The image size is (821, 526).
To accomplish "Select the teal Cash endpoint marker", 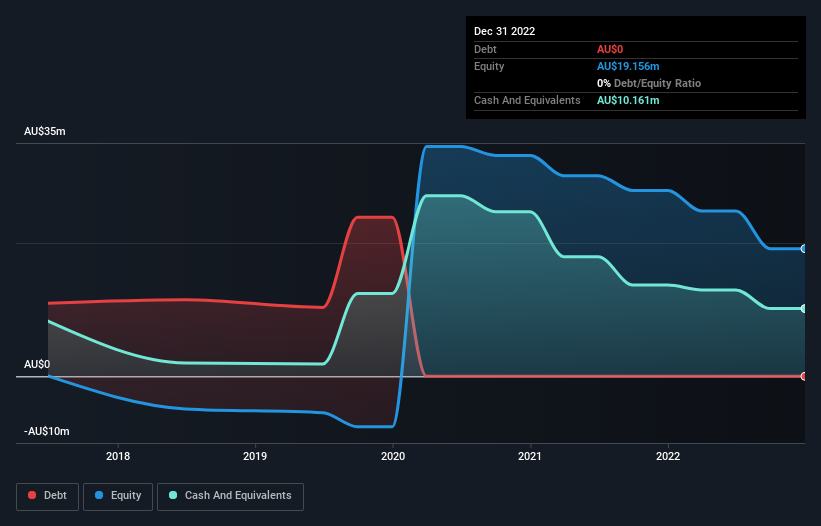I will pyautogui.click(x=804, y=309).
